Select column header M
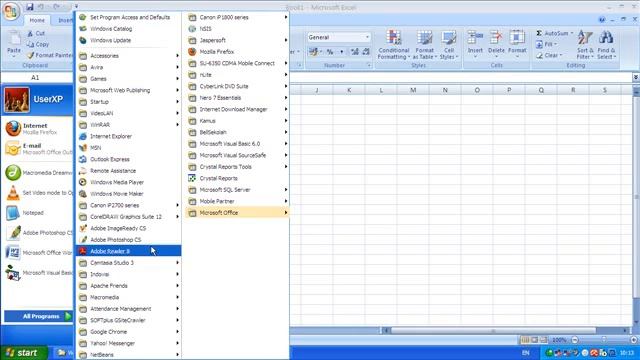Screen dimensions: 640x360 [413, 90]
